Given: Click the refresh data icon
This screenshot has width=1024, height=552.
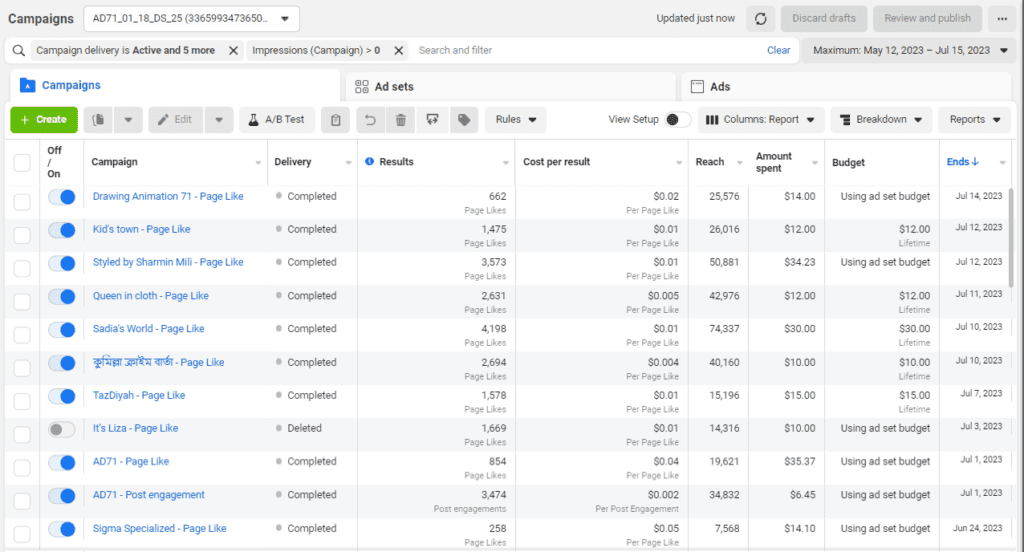Looking at the screenshot, I should pyautogui.click(x=760, y=19).
